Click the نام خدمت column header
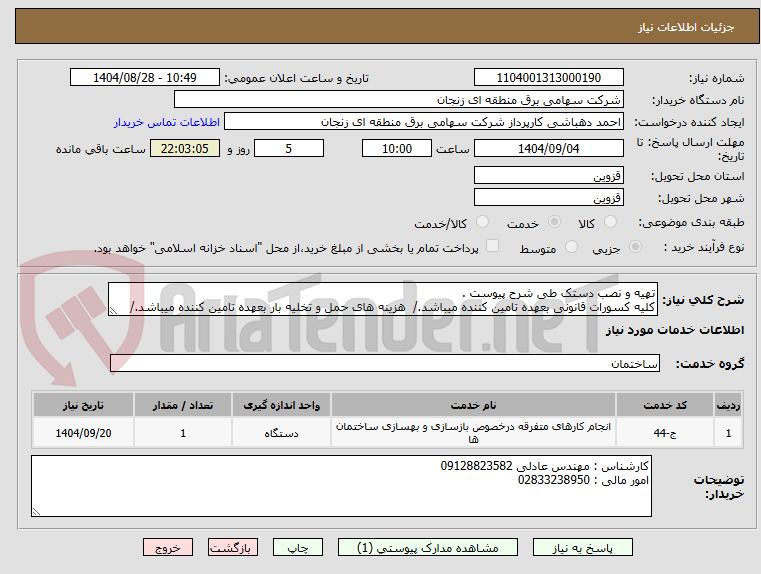 [473, 405]
